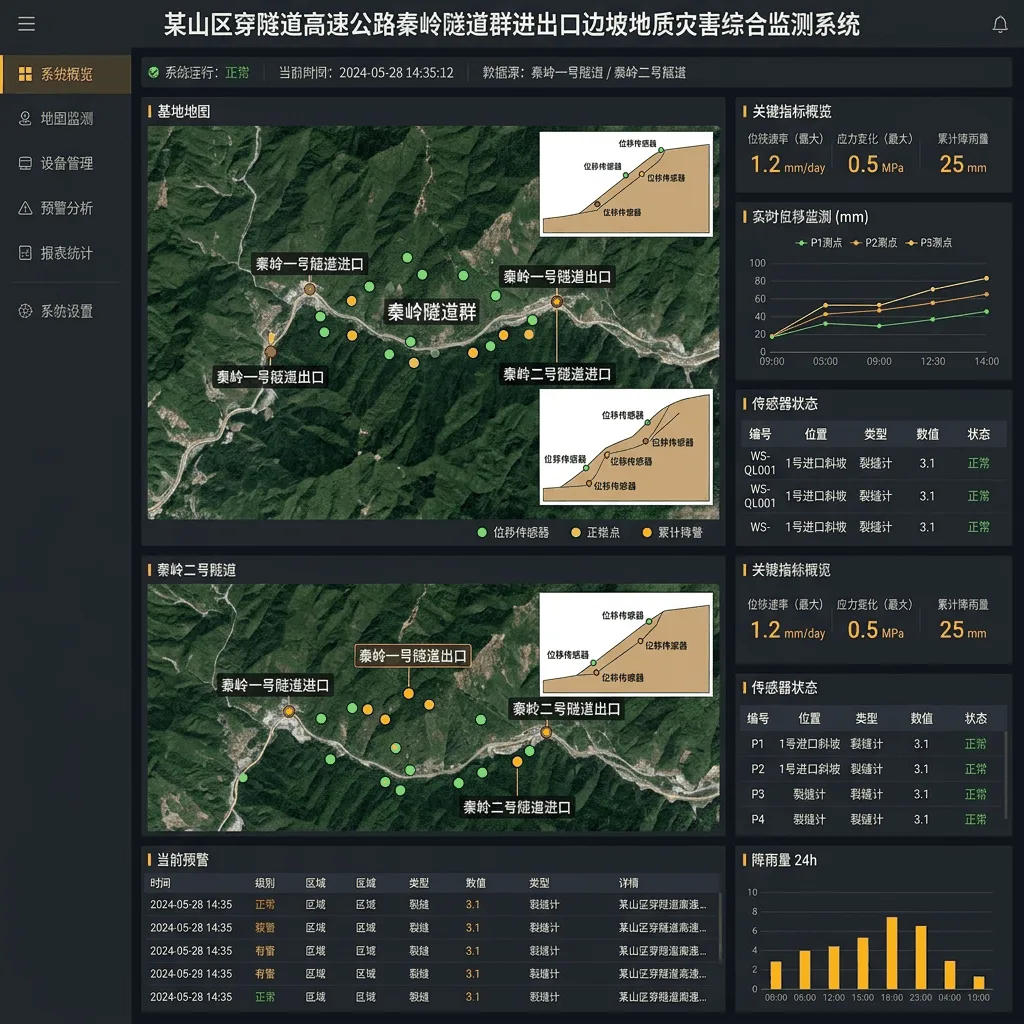The height and width of the screenshot is (1024, 1024).
Task: Select sensor row P3
Action: tap(871, 794)
